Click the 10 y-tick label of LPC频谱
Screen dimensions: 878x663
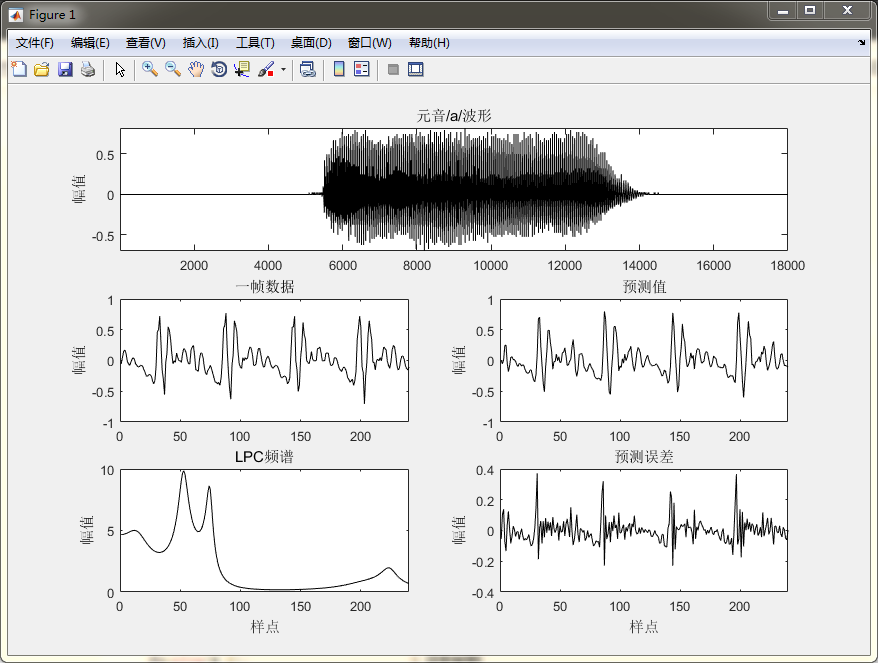point(107,471)
